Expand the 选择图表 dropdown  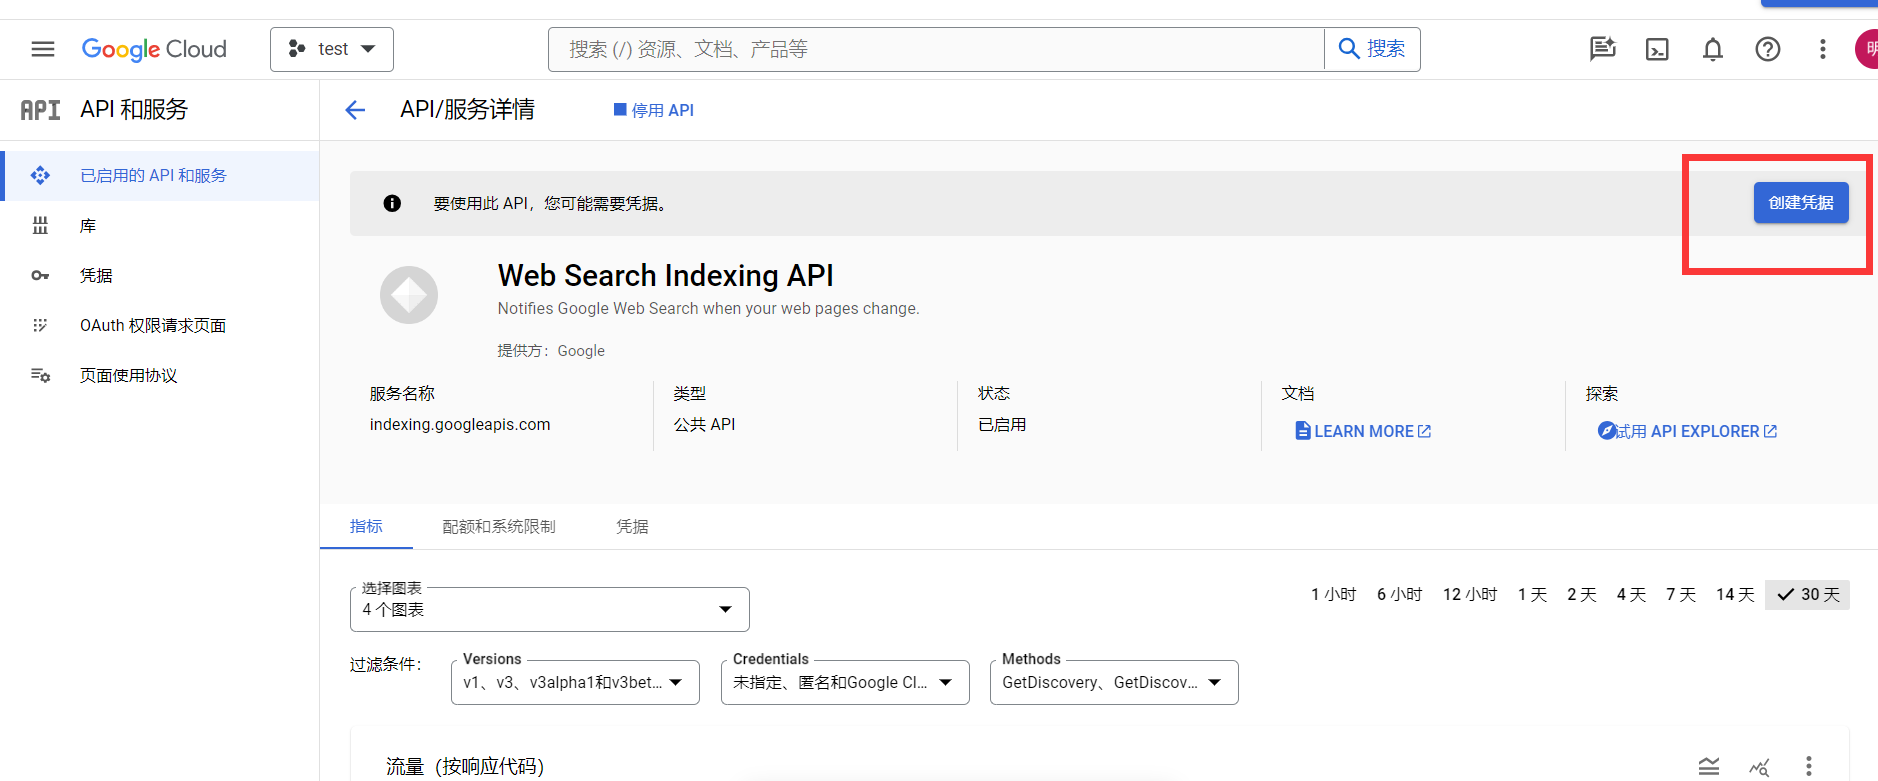click(x=550, y=609)
